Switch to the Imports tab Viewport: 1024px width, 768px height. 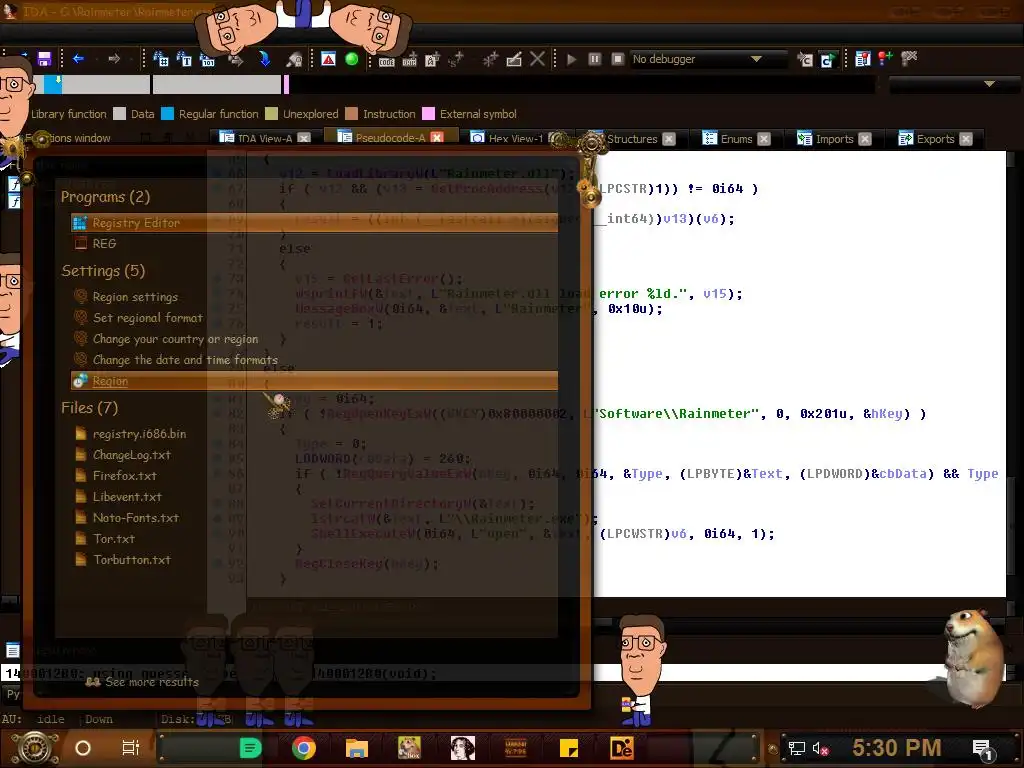834,138
